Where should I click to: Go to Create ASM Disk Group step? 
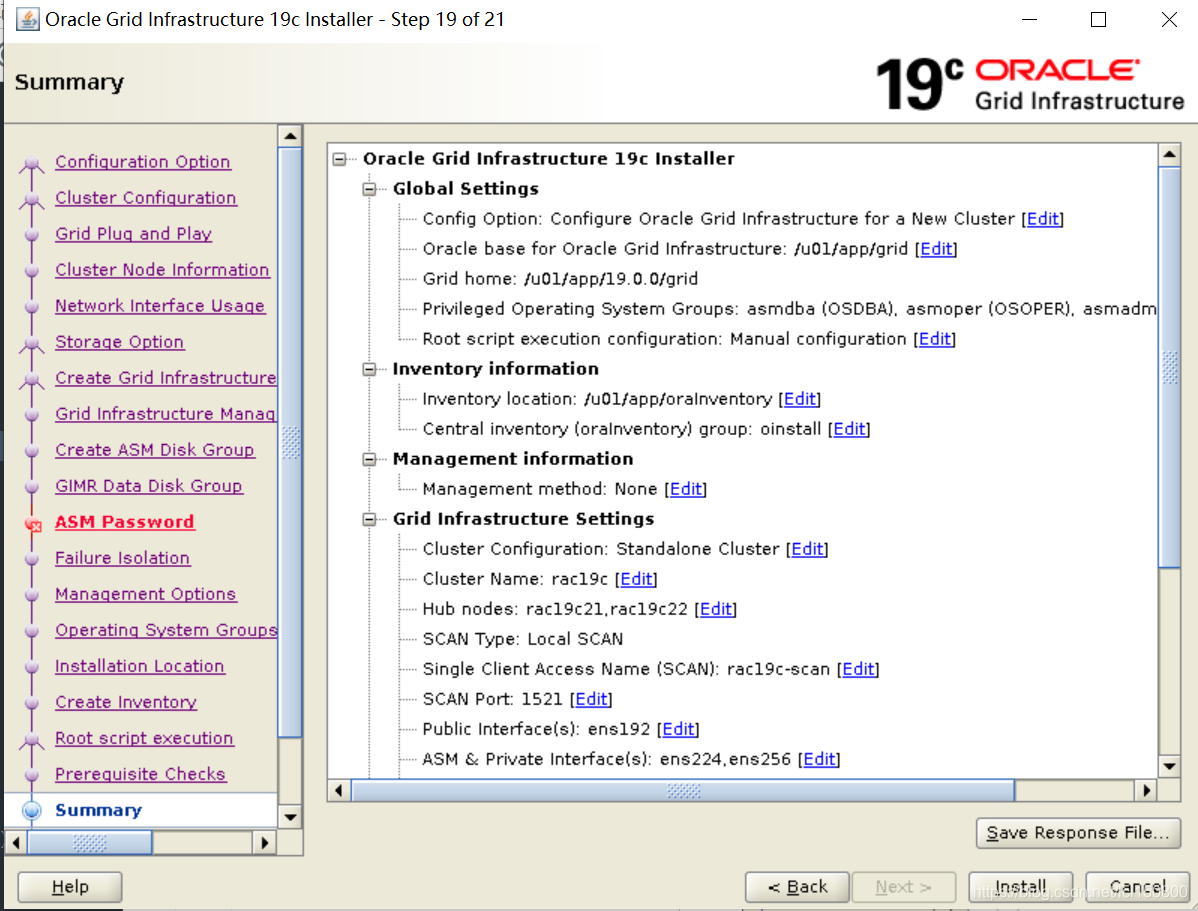[154, 450]
